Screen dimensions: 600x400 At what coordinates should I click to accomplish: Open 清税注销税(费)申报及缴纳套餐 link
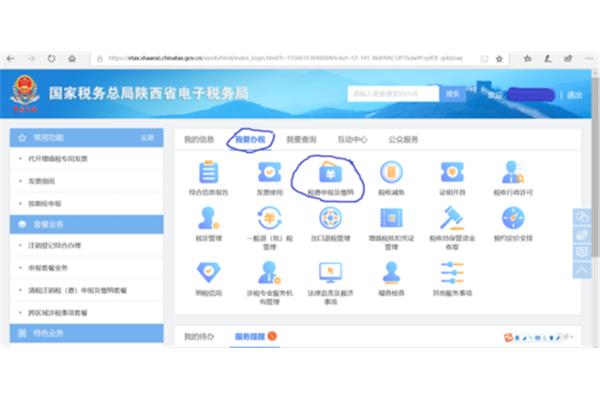pos(77,290)
